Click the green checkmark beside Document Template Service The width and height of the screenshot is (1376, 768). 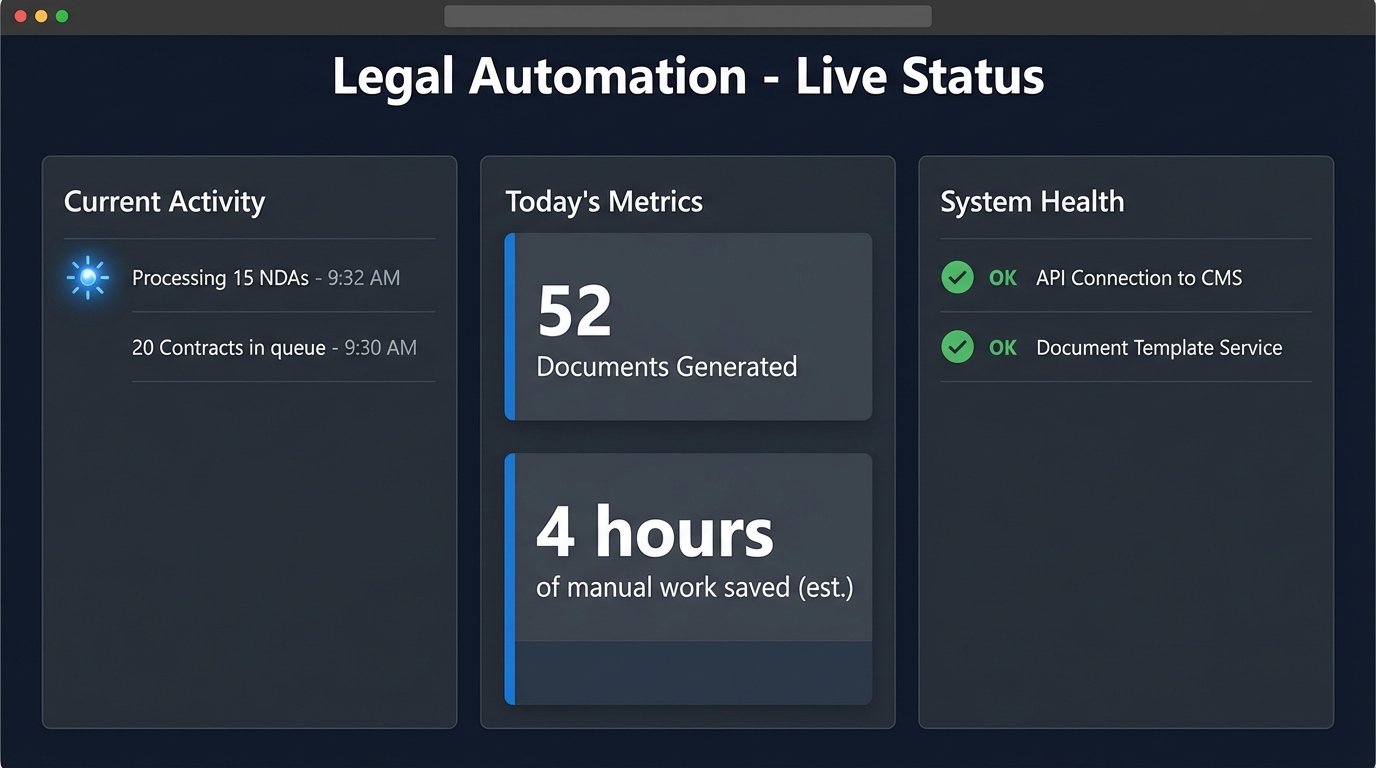[957, 347]
